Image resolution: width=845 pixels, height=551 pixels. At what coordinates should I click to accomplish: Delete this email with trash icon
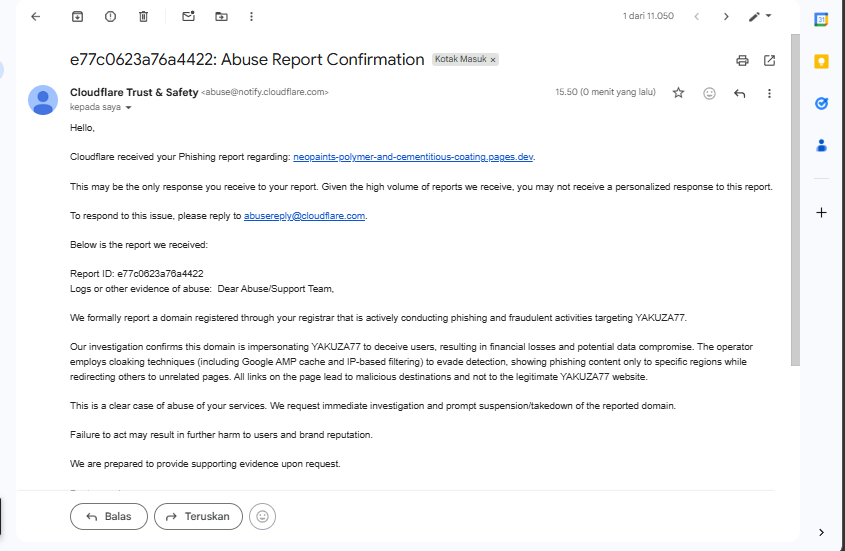[x=143, y=17]
